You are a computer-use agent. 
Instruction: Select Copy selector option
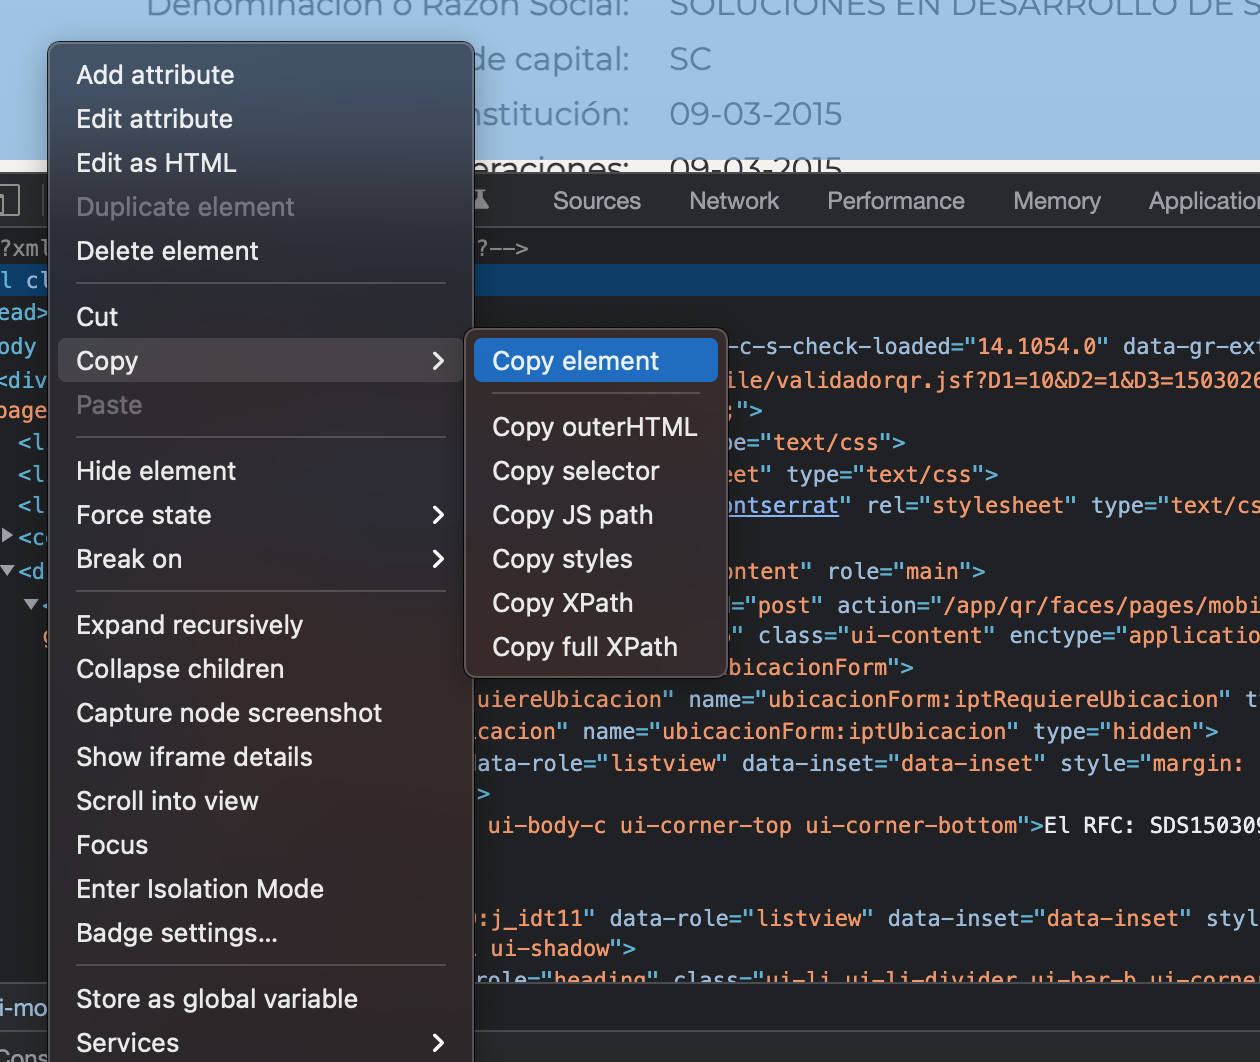pos(596,471)
